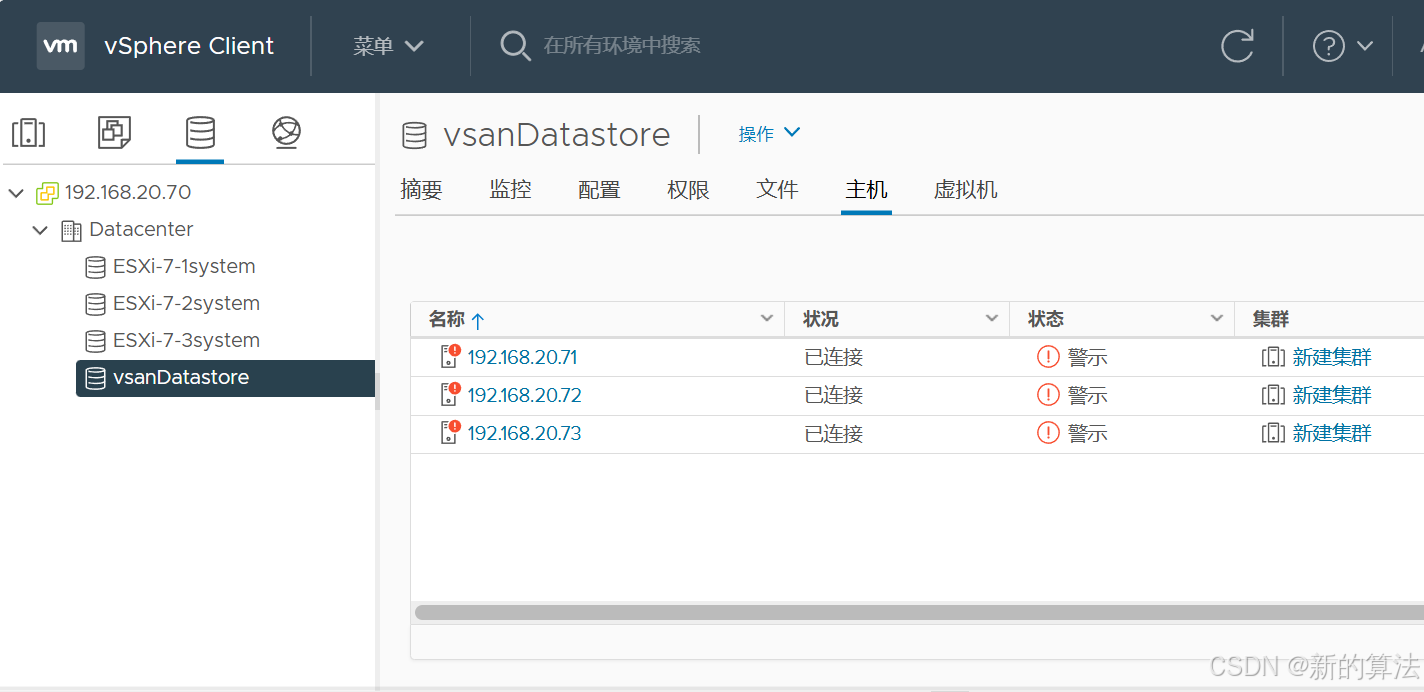Collapse the 192.168.20.70 vCenter node

16,193
